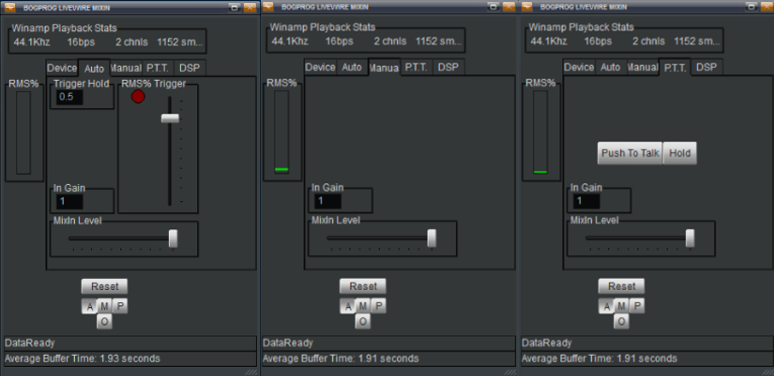Open the DSP tab in middle window

(x=448, y=68)
